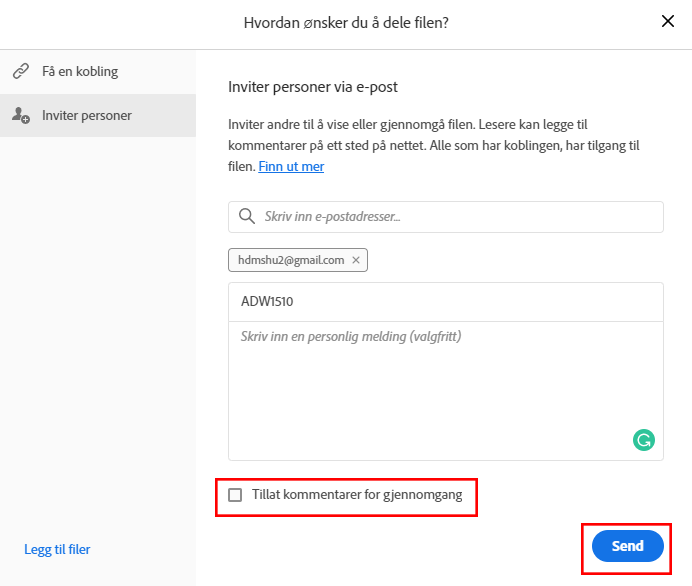692x586 pixels.
Task: Click the magnifier icon in email search
Action: click(x=247, y=216)
